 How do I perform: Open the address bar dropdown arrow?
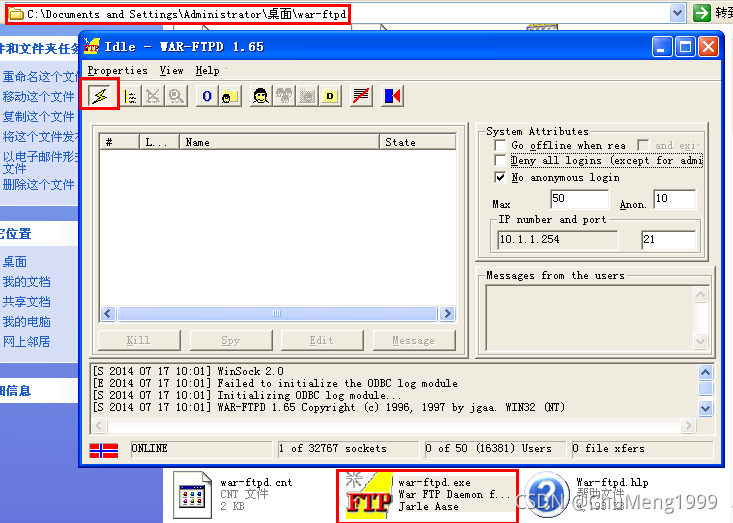(677, 13)
